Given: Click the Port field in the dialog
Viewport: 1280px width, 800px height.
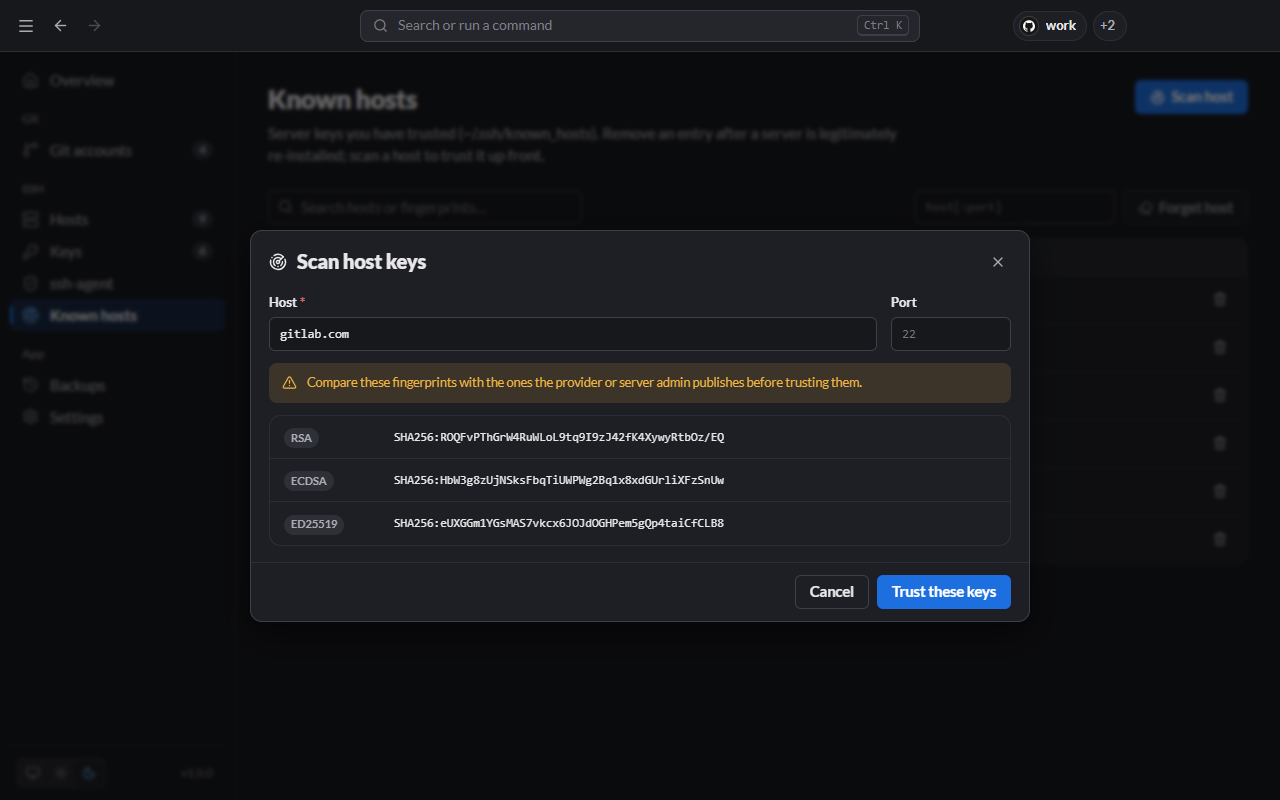Looking at the screenshot, I should pos(951,334).
